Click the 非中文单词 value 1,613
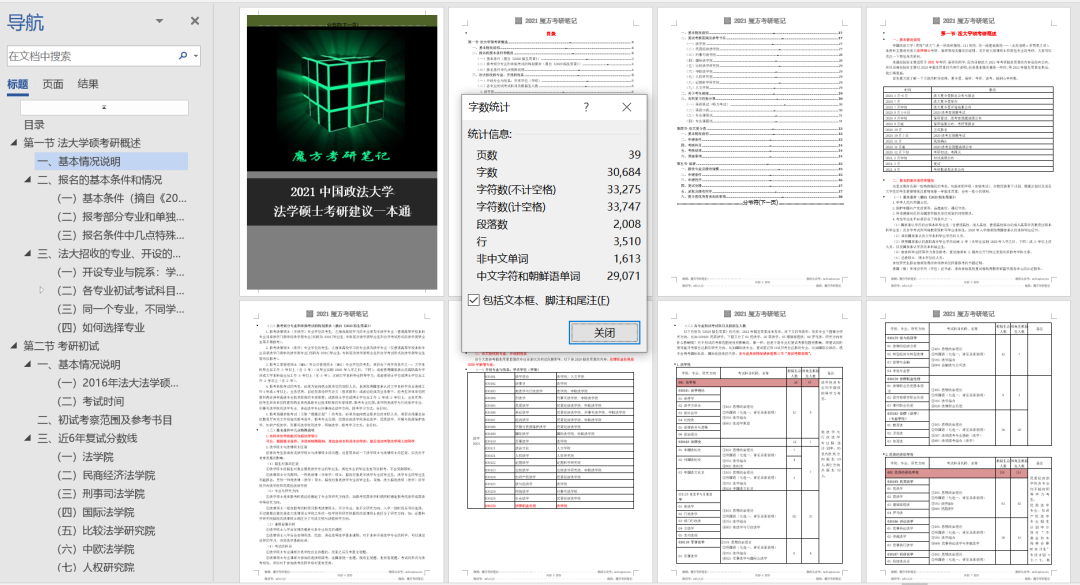Viewport: 1080px width, 585px height. pos(627,258)
